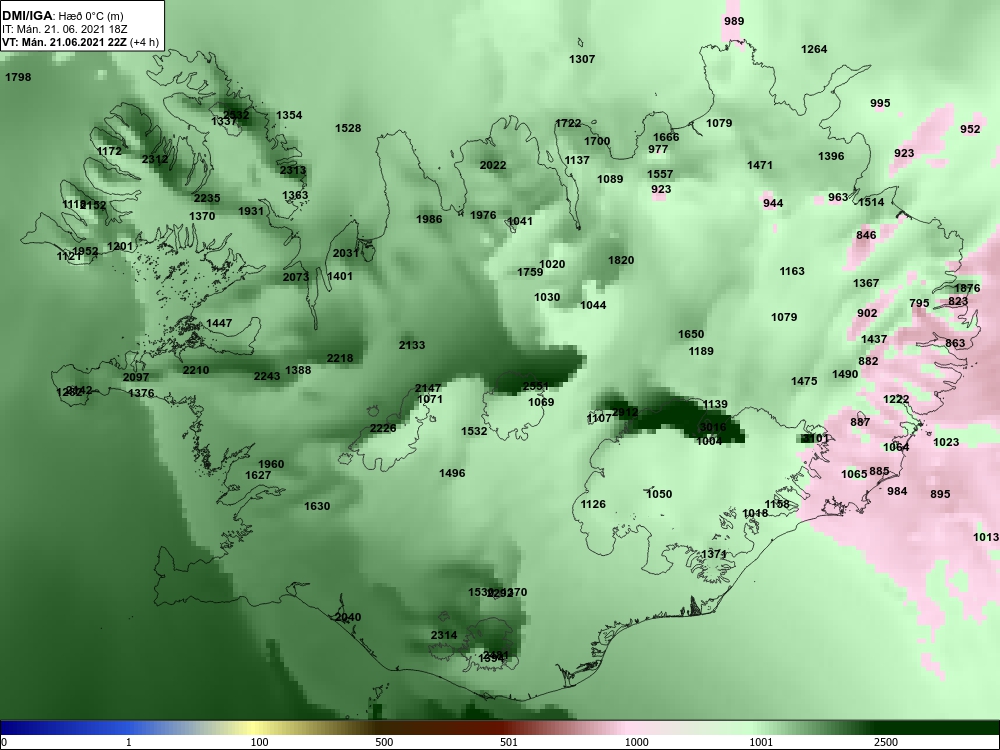Click the 1172 value in the Westfjords
The width and height of the screenshot is (1000, 750).
tap(109, 152)
